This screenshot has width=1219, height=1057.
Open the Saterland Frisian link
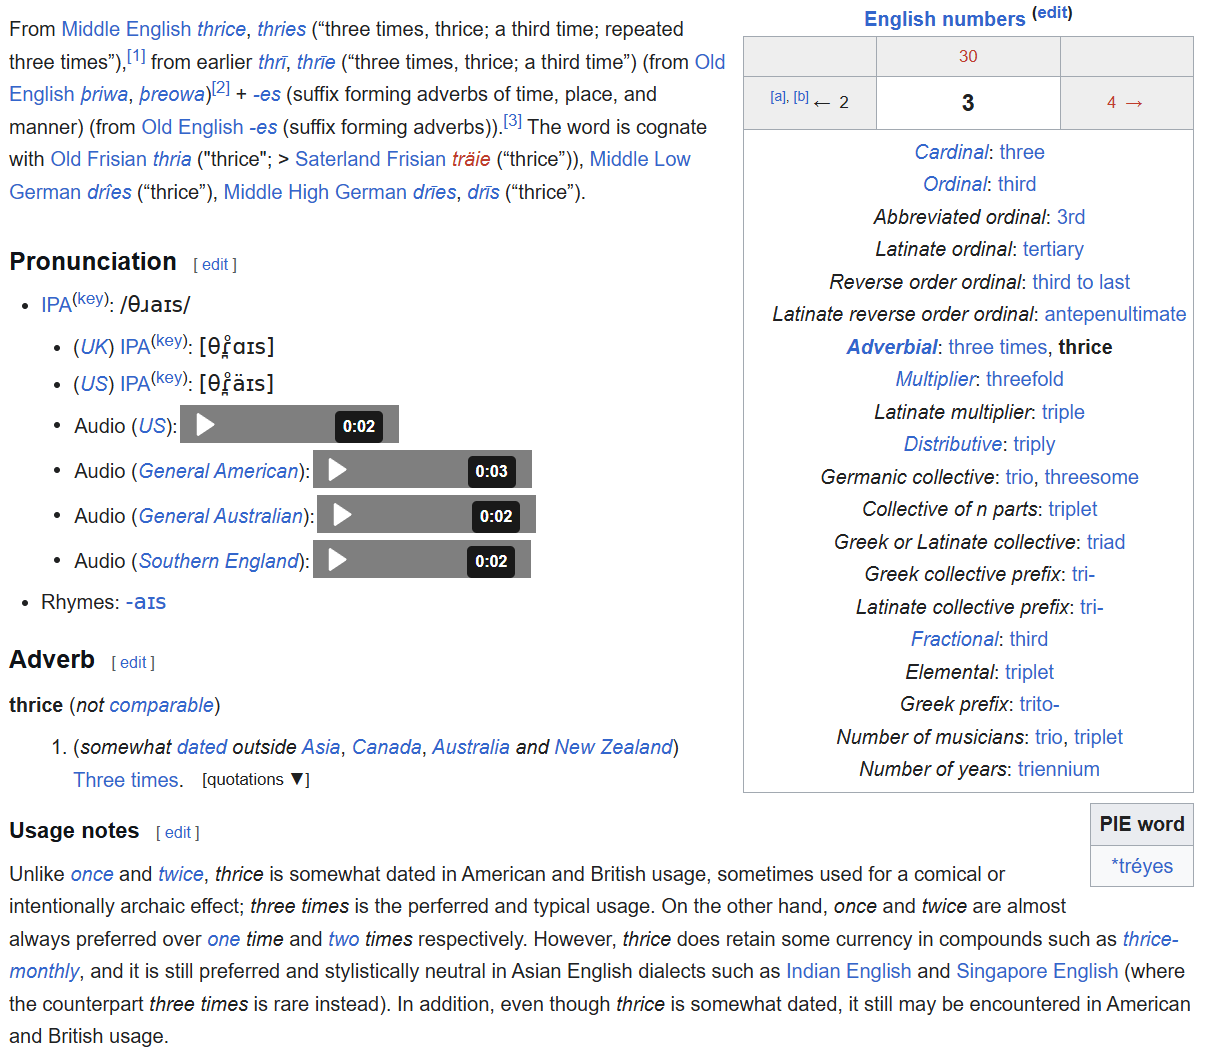370,159
